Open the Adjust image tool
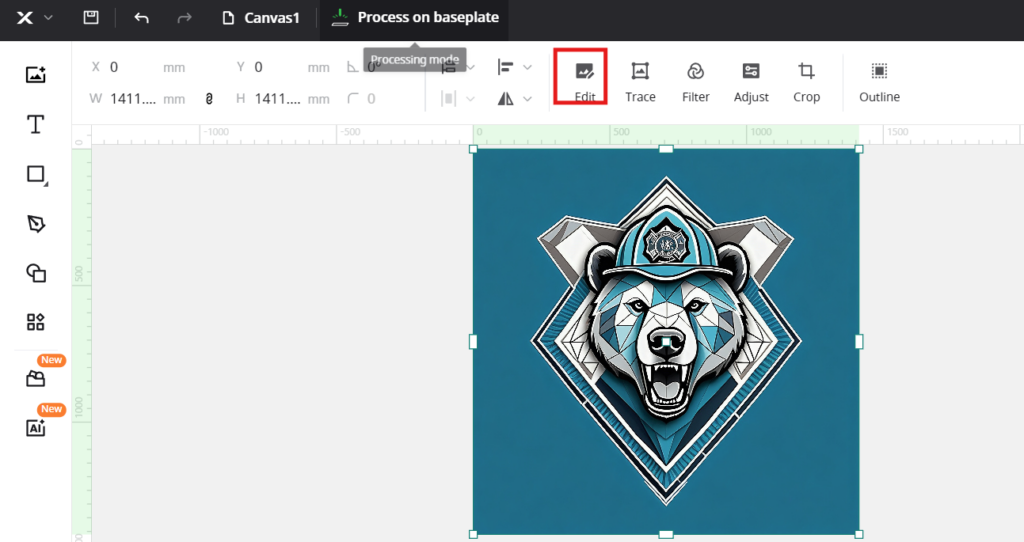1024x542 pixels. 751,81
